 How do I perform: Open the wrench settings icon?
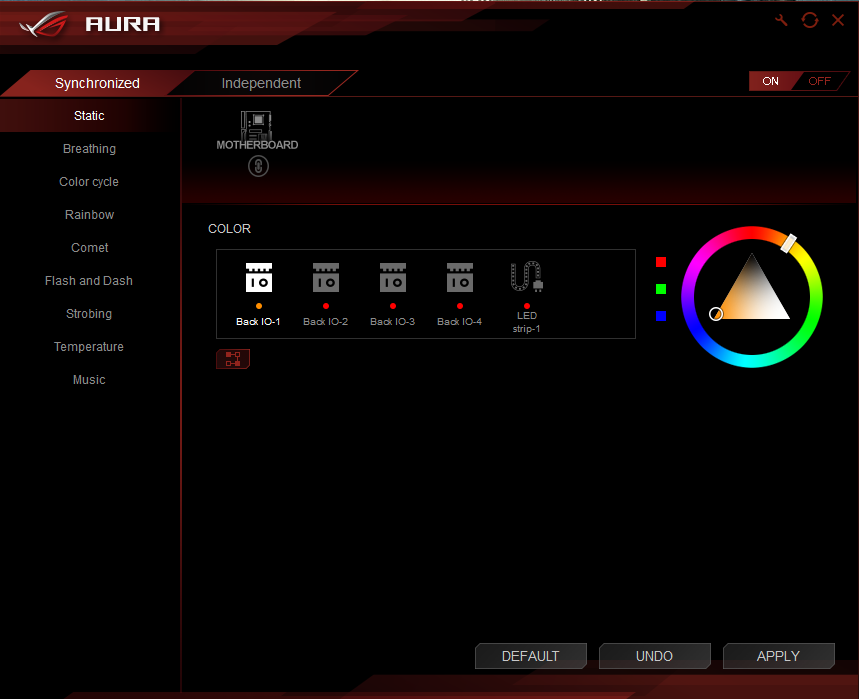coord(781,21)
